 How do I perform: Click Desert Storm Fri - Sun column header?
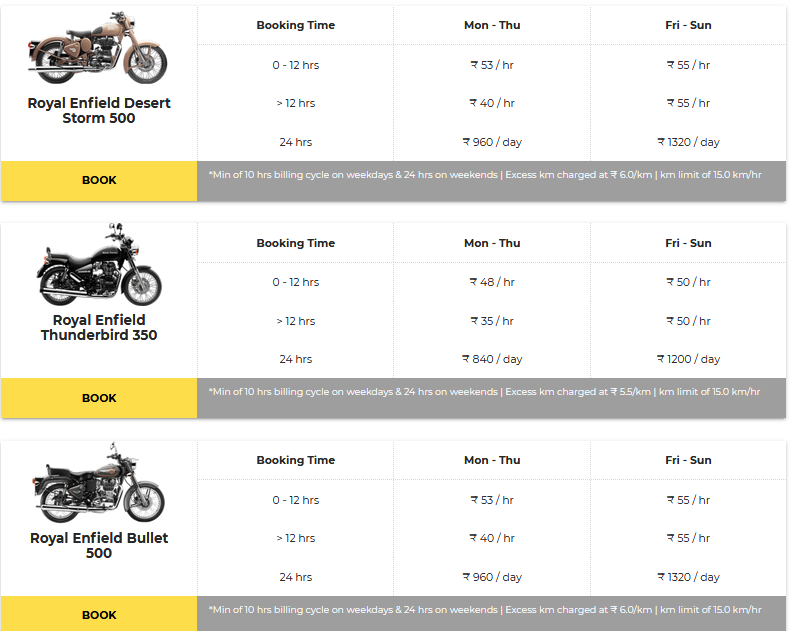[688, 25]
